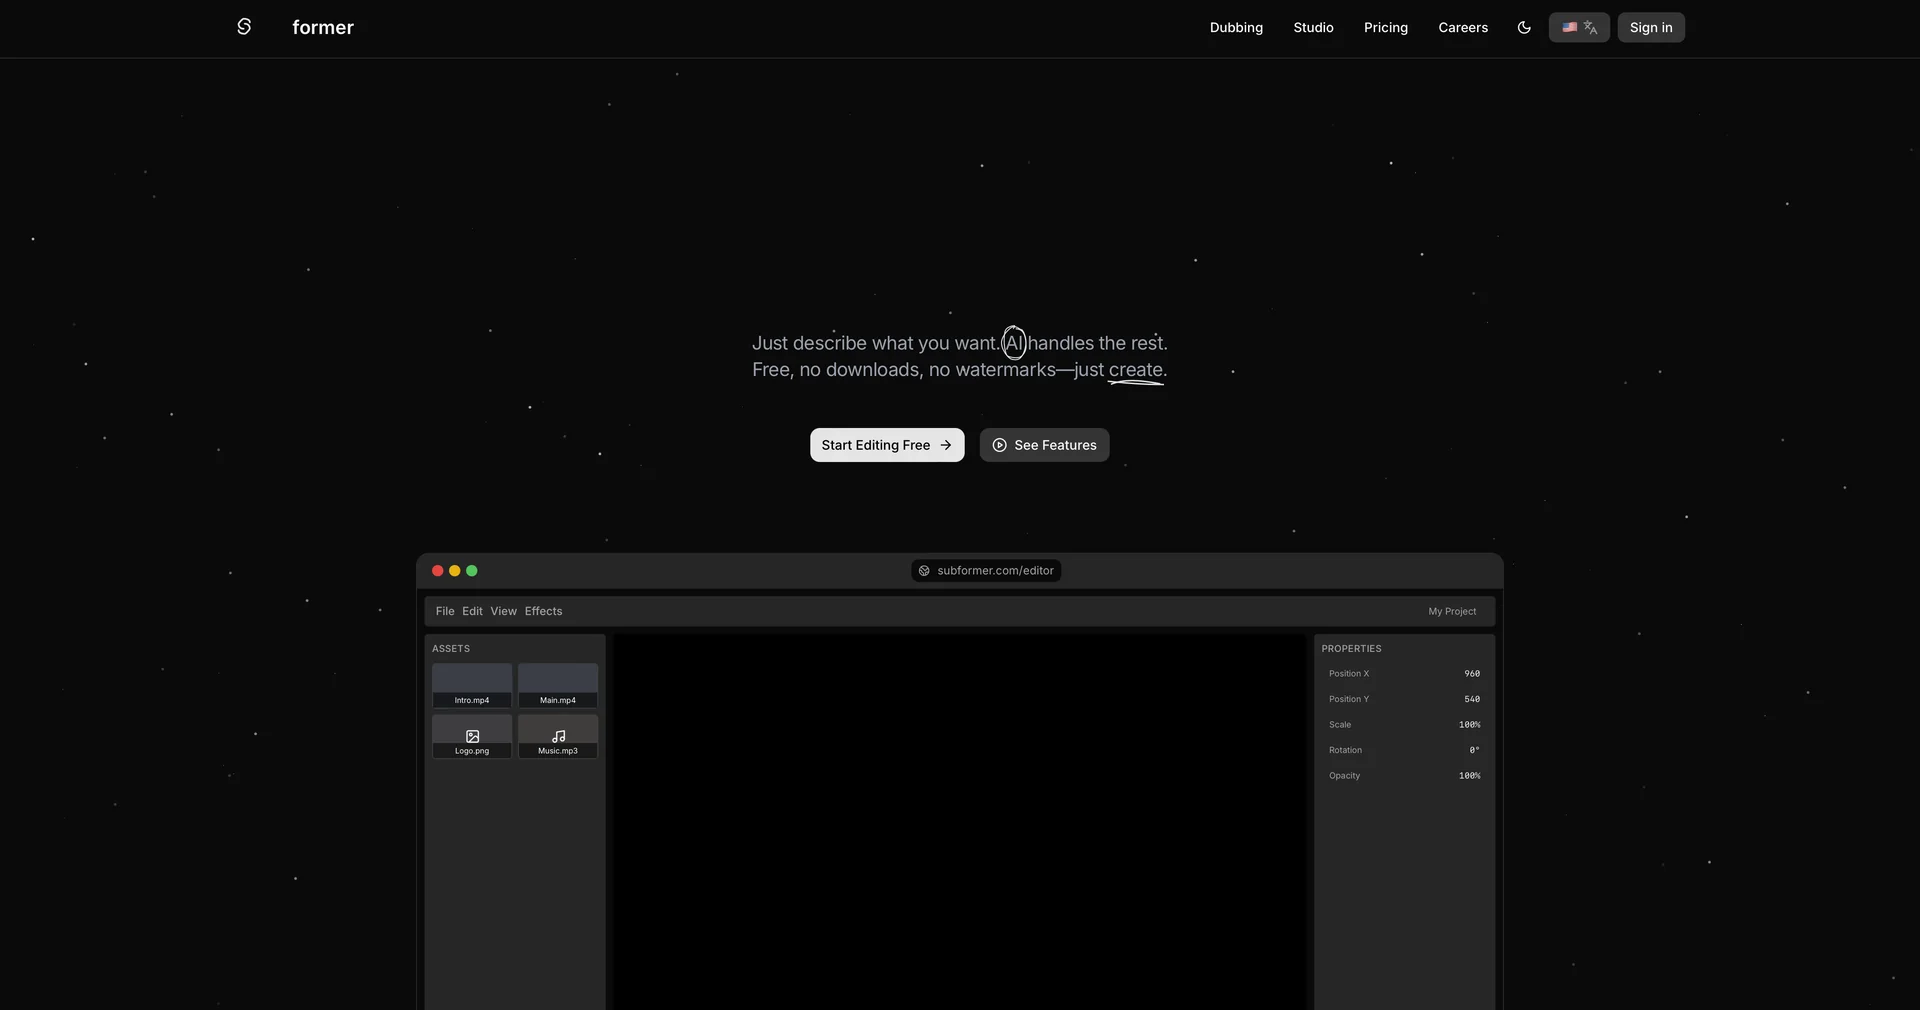Image resolution: width=1920 pixels, height=1010 pixels.
Task: Select the Logo.png image asset icon
Action: point(472,736)
